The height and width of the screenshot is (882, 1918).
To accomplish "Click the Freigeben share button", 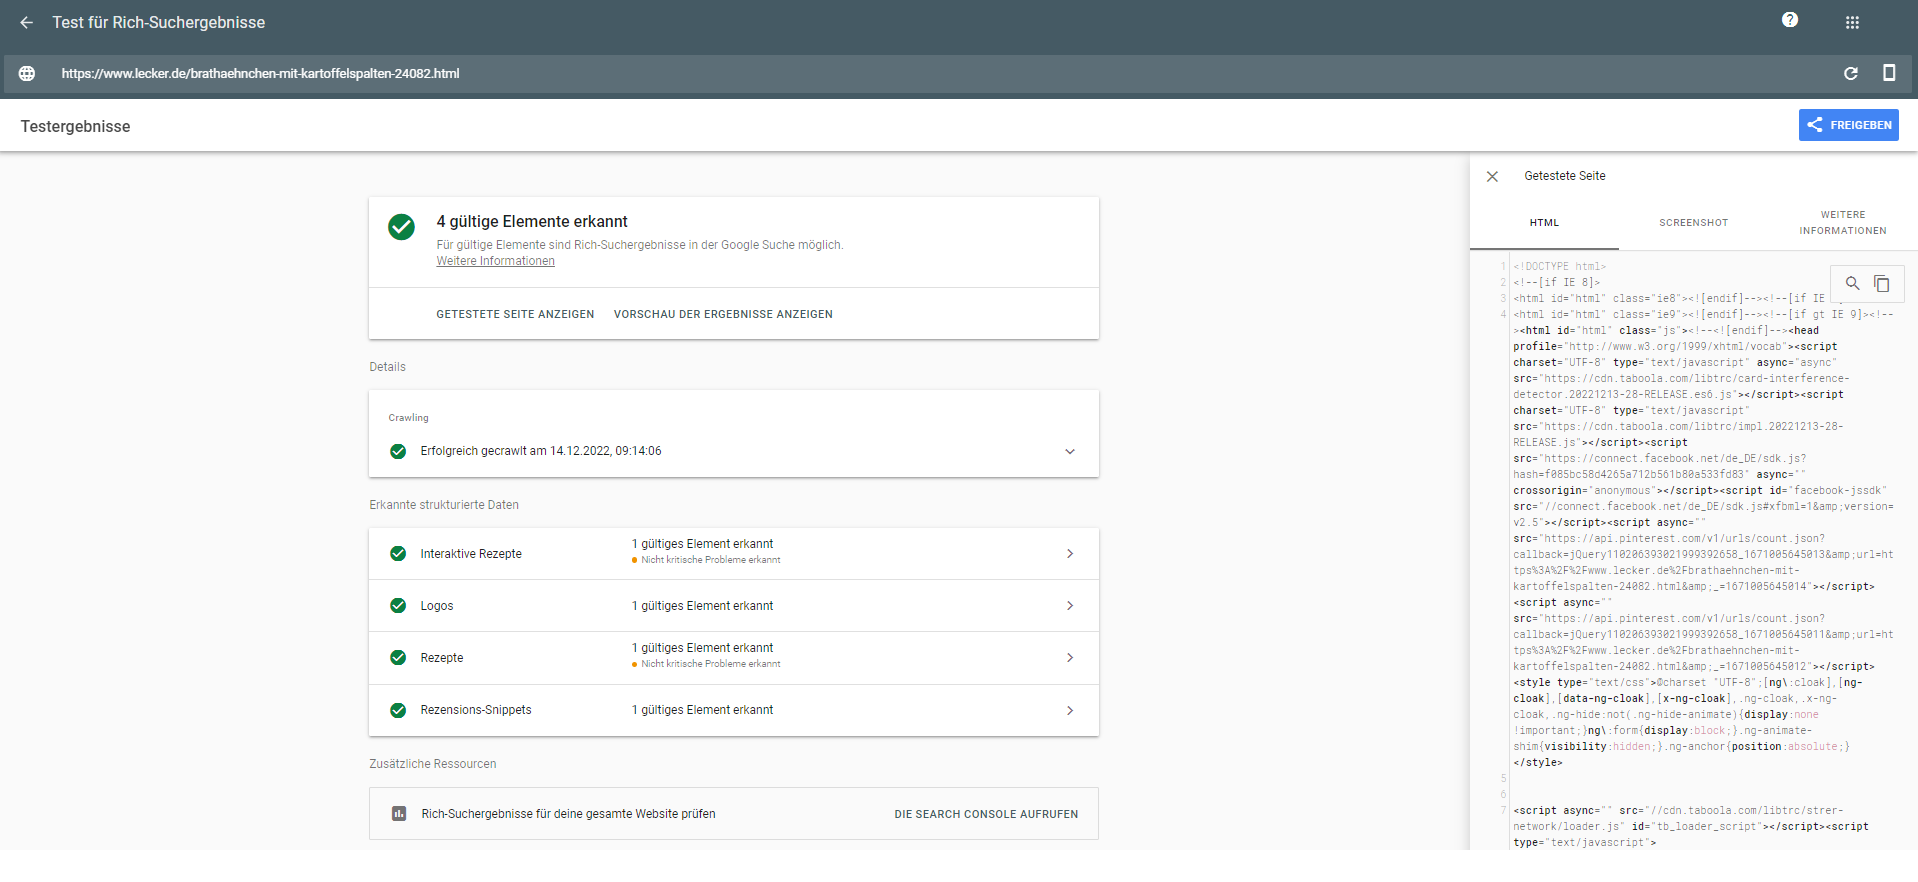I will click(1848, 125).
